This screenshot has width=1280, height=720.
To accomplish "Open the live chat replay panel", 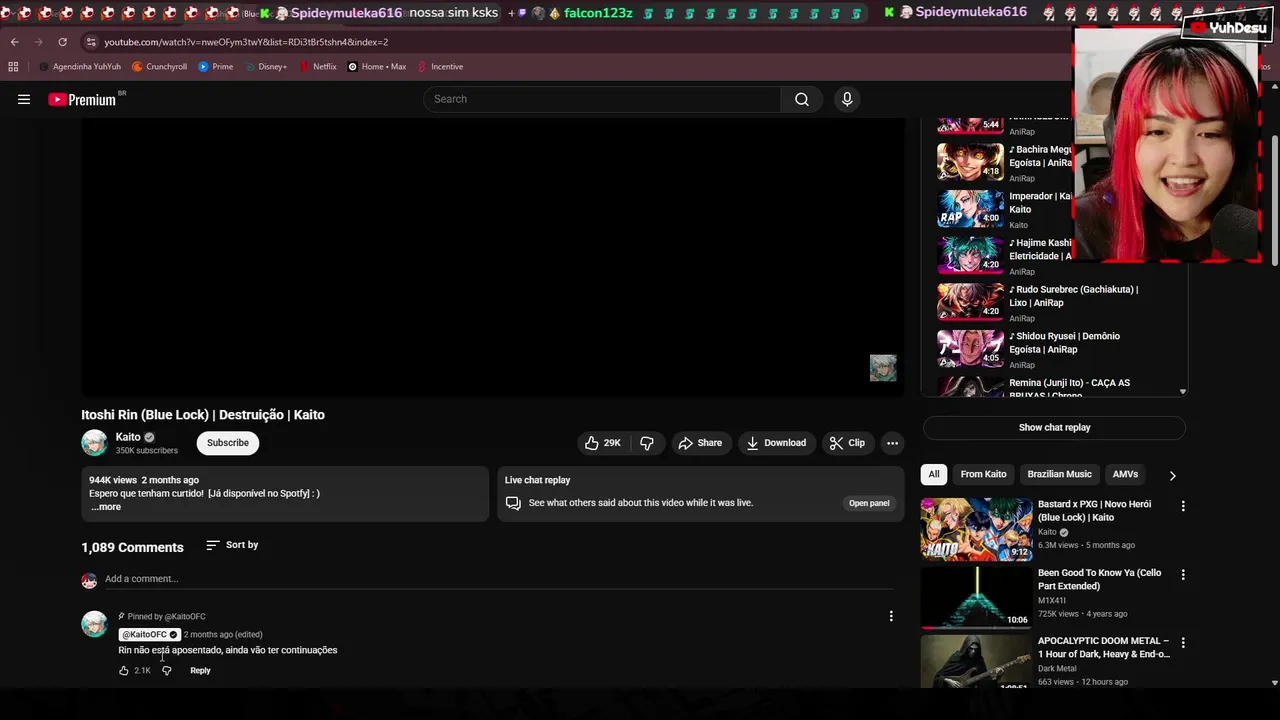I will click(x=869, y=503).
